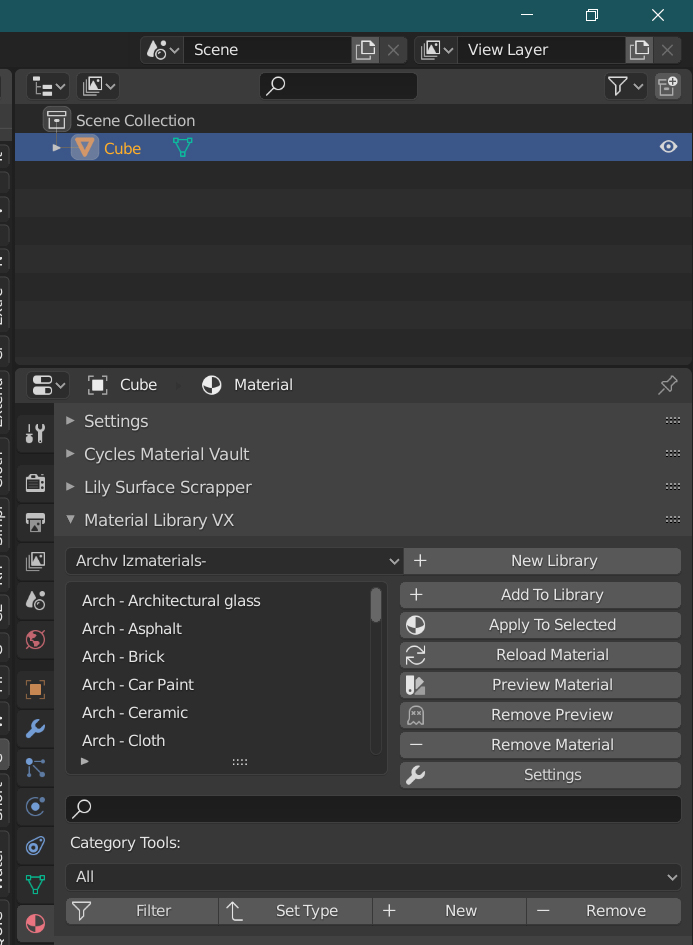The image size is (693, 945).
Task: Open the Material properties tab
Action: (x=36, y=923)
